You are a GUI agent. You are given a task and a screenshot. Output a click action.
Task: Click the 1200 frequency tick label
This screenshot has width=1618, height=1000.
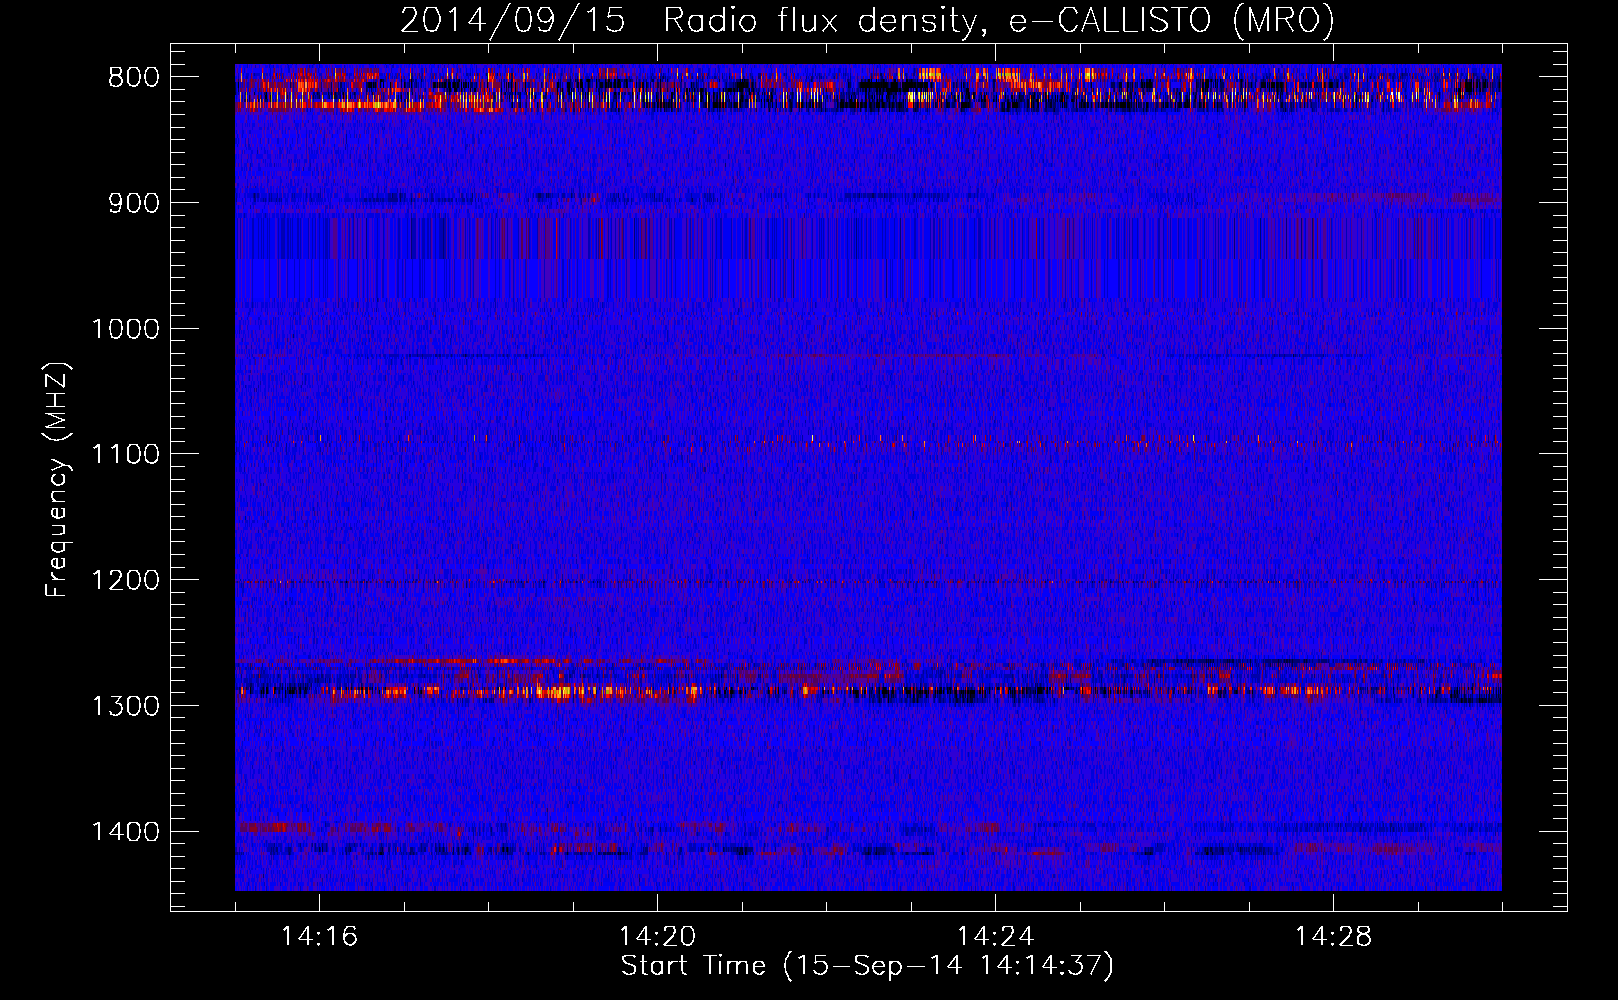(x=125, y=581)
